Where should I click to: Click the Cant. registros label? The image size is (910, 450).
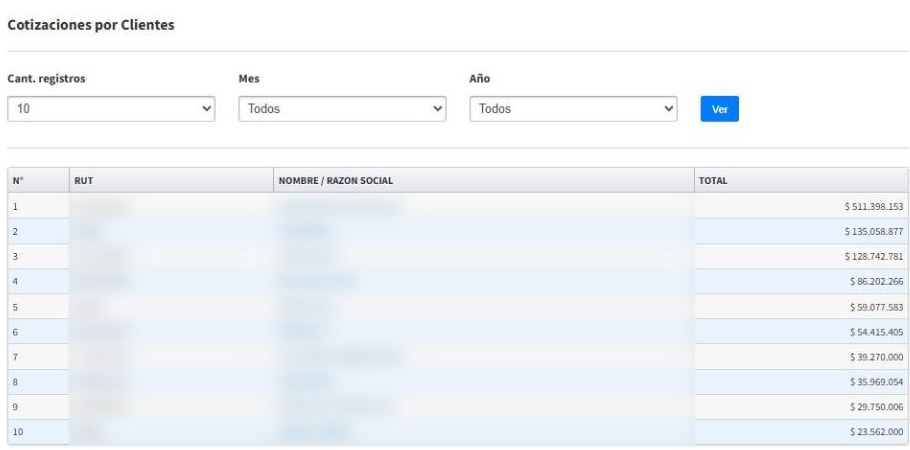pos(46,78)
